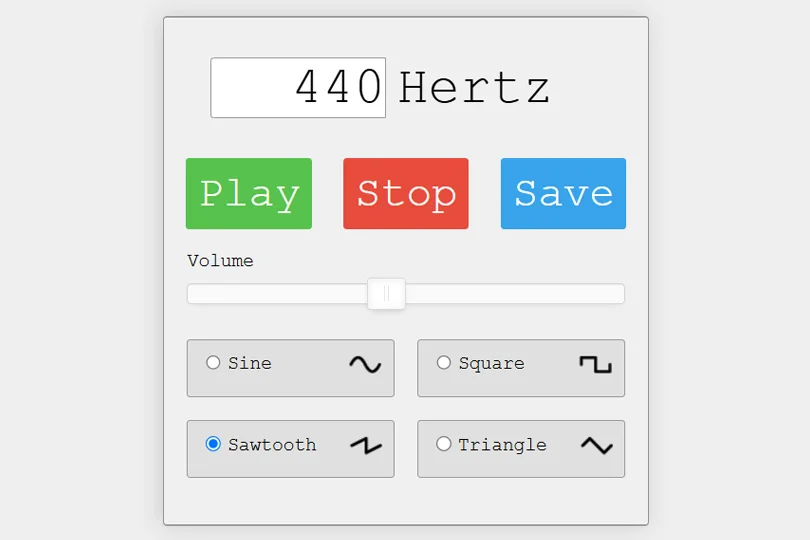This screenshot has height=540, width=810.
Task: Click the Volume slider handle
Action: (386, 294)
